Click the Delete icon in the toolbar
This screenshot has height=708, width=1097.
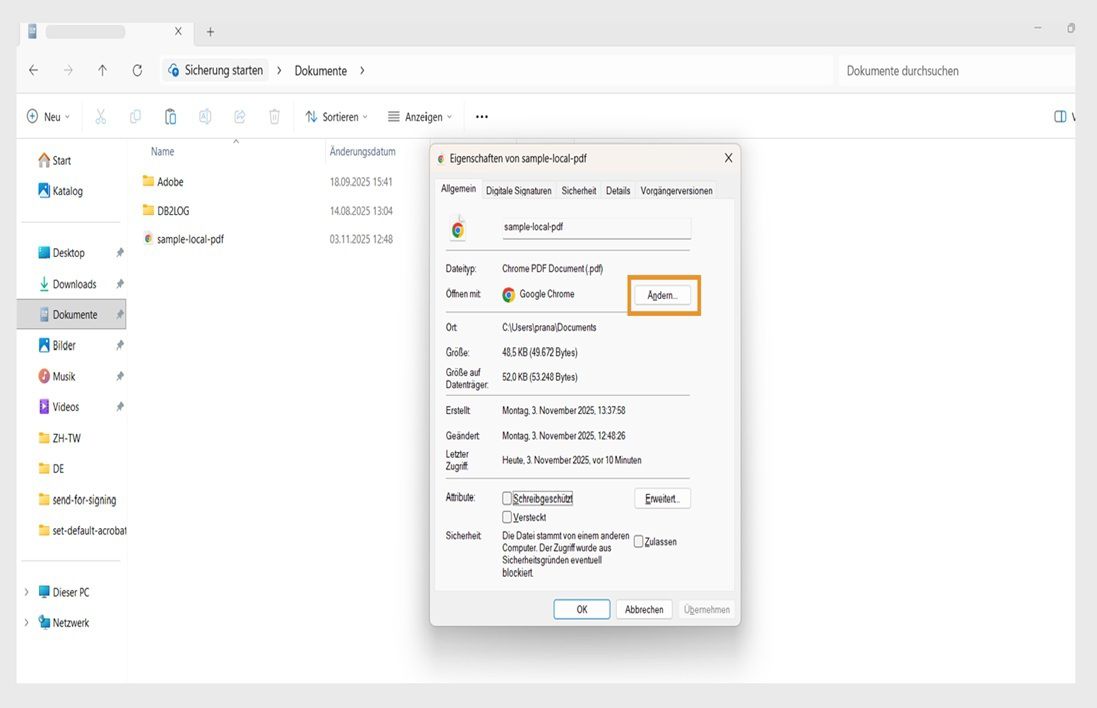pos(274,116)
